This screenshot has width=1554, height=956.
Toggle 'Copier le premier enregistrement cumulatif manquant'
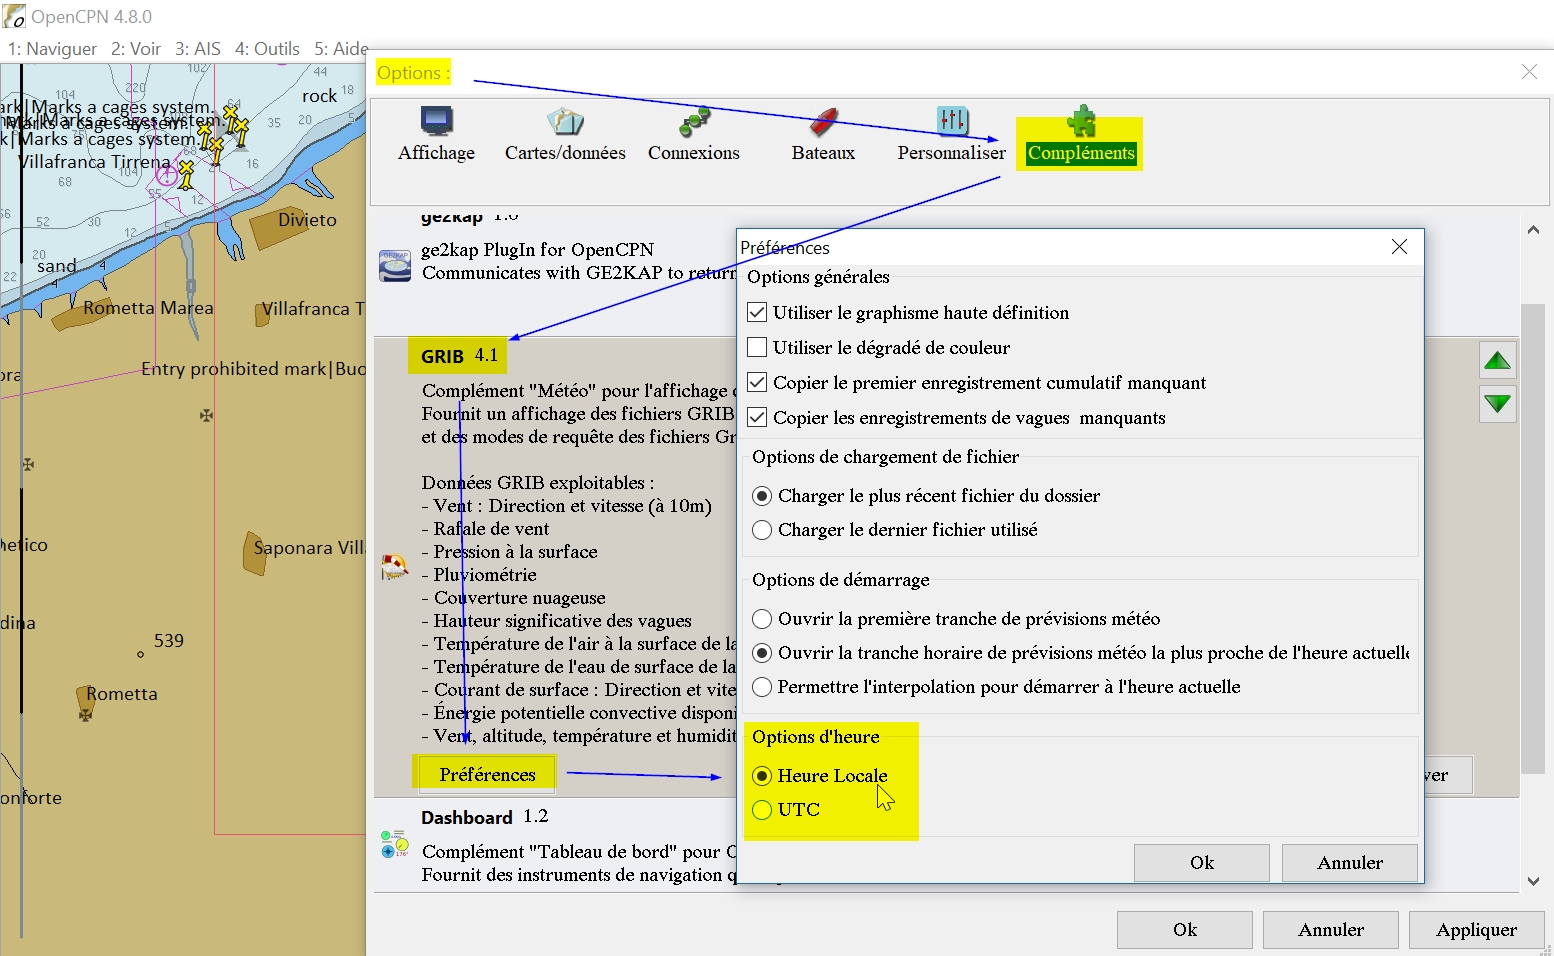coord(757,383)
